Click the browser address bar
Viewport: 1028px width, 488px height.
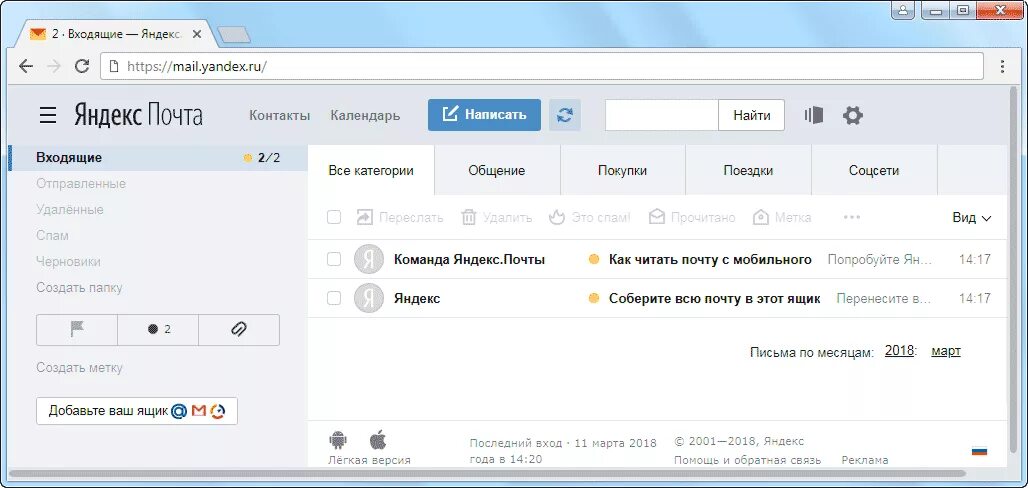click(x=542, y=66)
